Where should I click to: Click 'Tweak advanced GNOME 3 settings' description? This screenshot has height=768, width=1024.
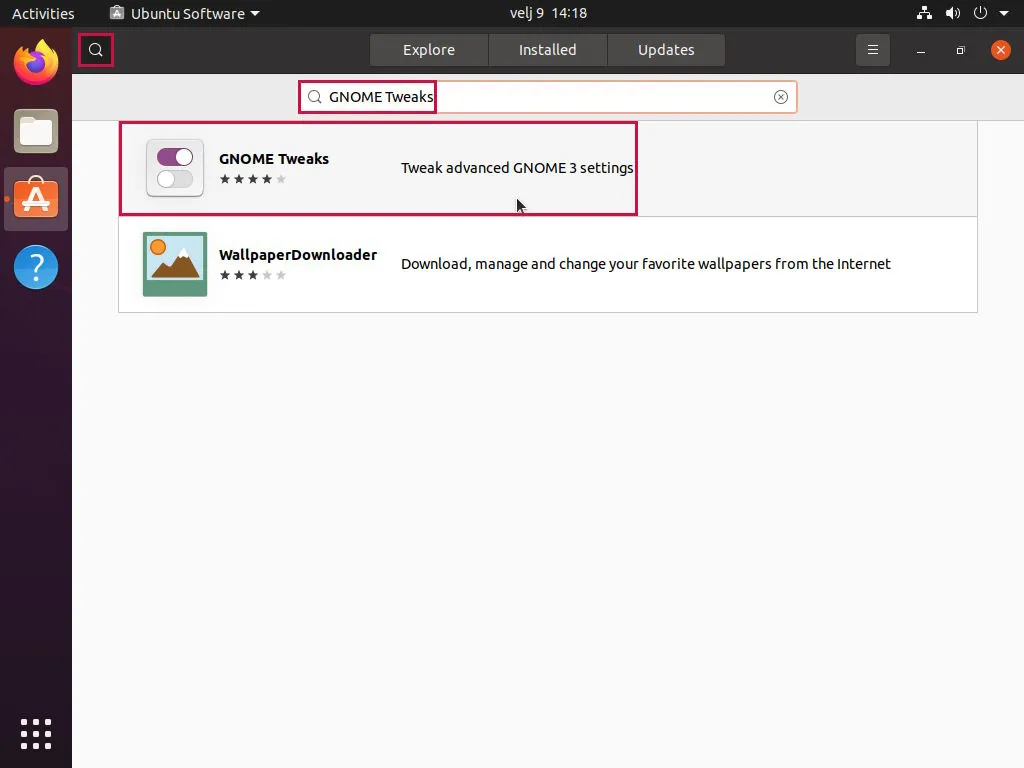tap(517, 168)
